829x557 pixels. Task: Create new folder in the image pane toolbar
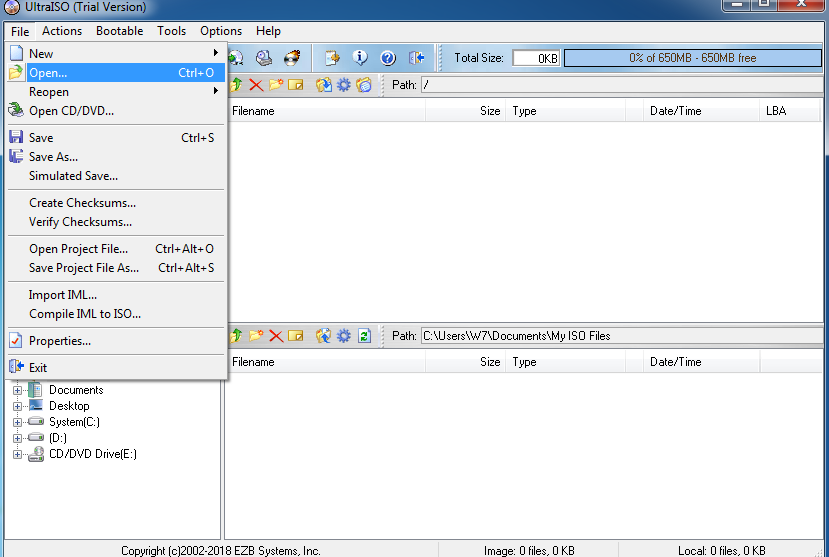click(x=275, y=85)
